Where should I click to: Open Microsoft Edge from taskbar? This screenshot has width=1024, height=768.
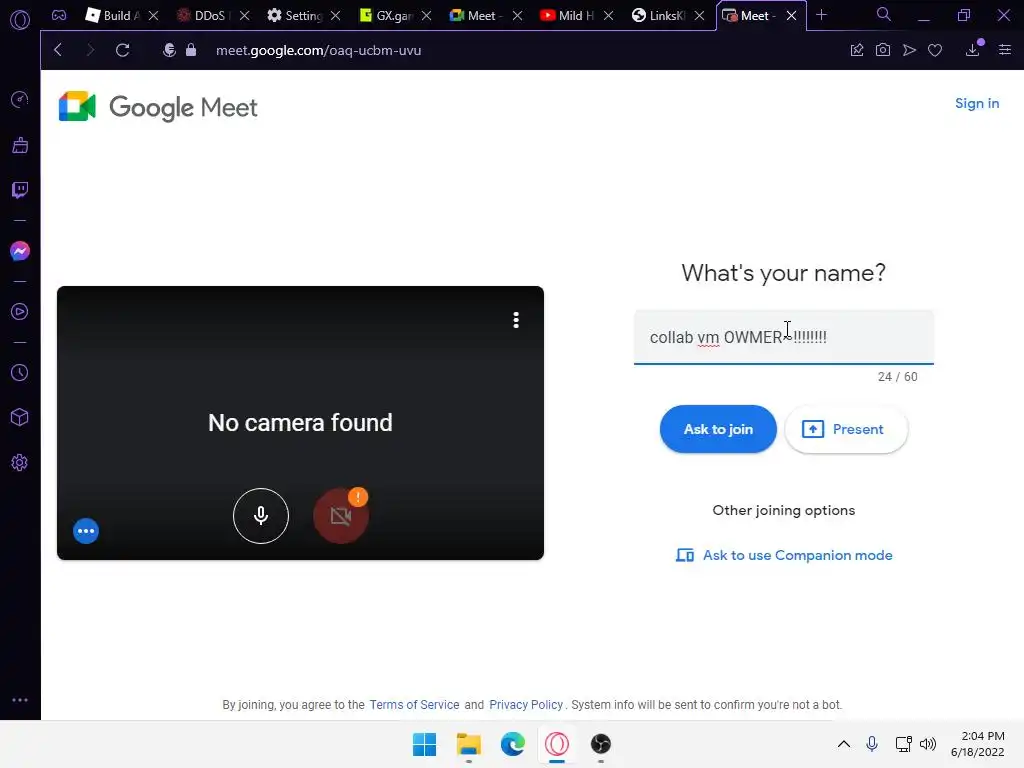click(x=513, y=744)
